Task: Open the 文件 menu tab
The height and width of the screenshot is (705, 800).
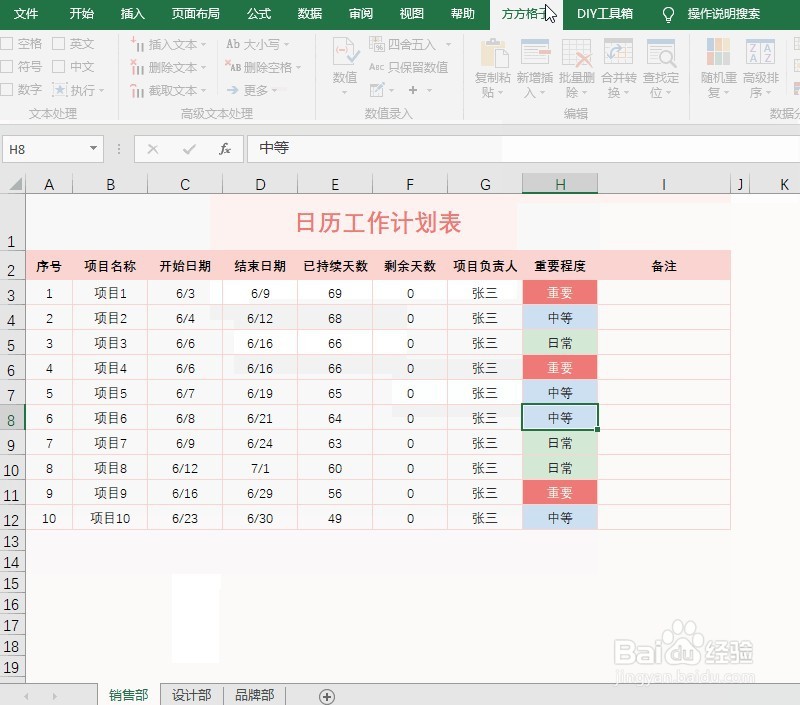Action: 26,14
